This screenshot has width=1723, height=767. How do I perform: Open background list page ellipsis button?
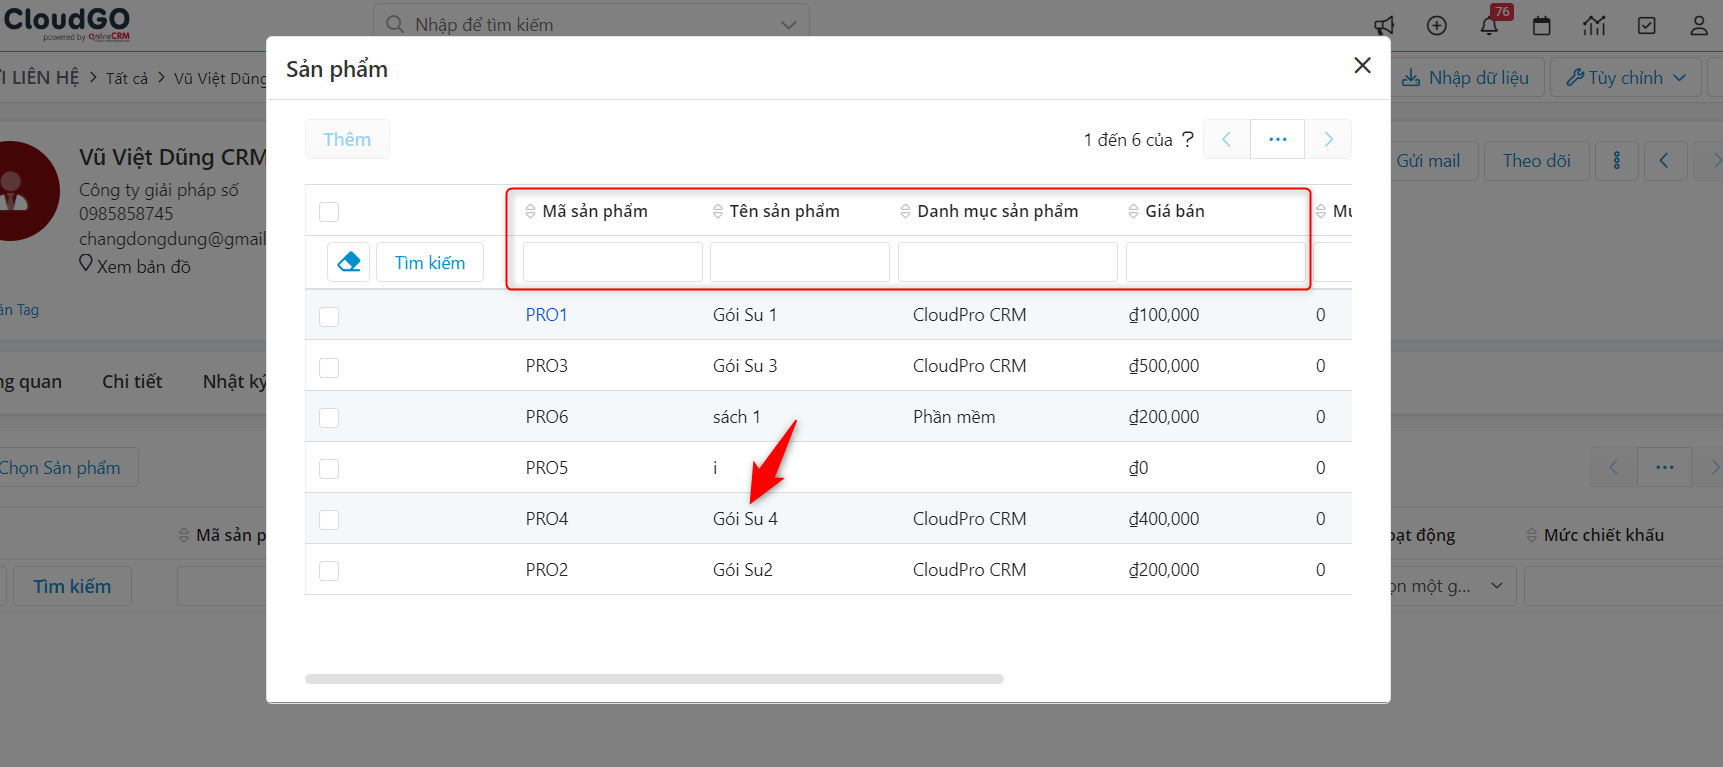(x=1664, y=467)
